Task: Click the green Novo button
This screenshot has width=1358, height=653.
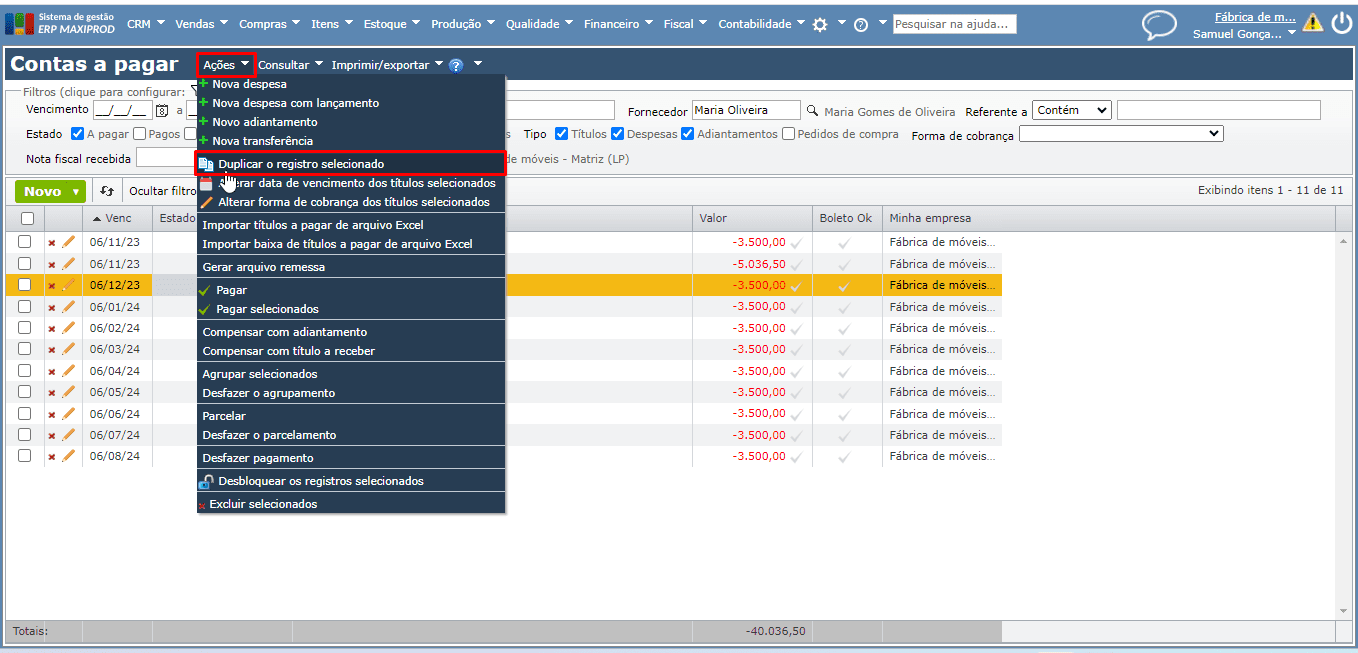Action: click(42, 191)
